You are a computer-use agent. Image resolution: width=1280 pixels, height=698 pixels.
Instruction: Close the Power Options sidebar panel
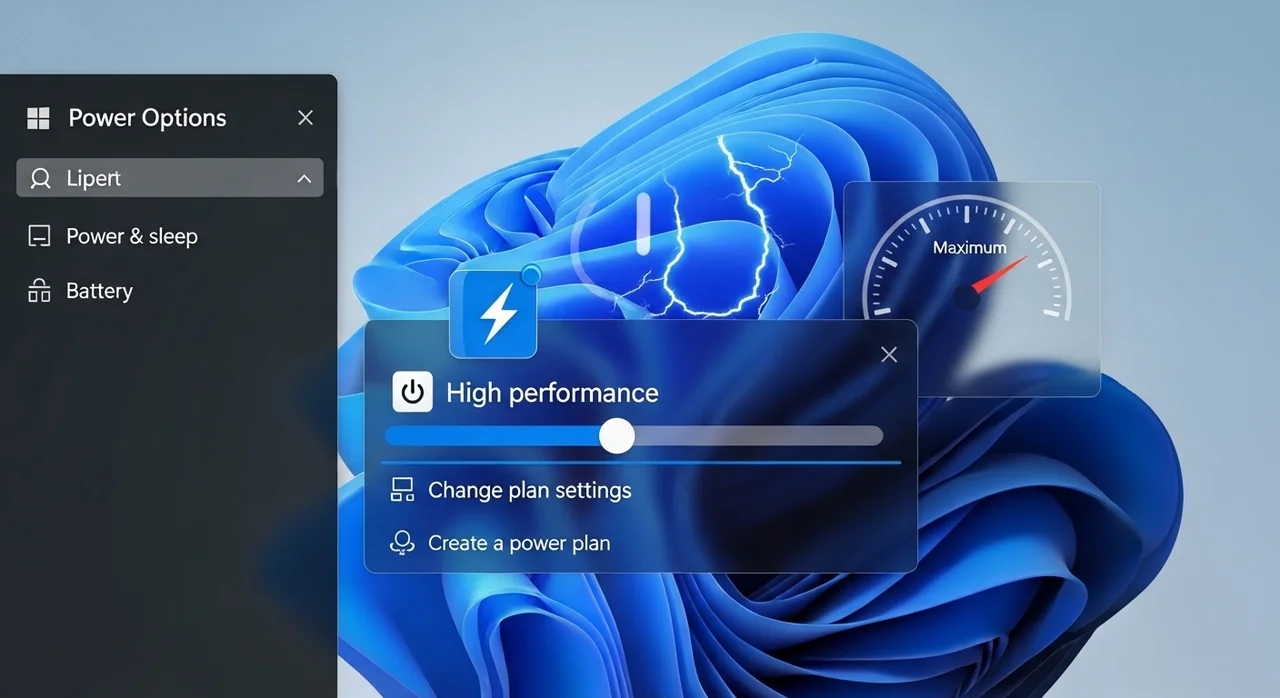tap(305, 118)
